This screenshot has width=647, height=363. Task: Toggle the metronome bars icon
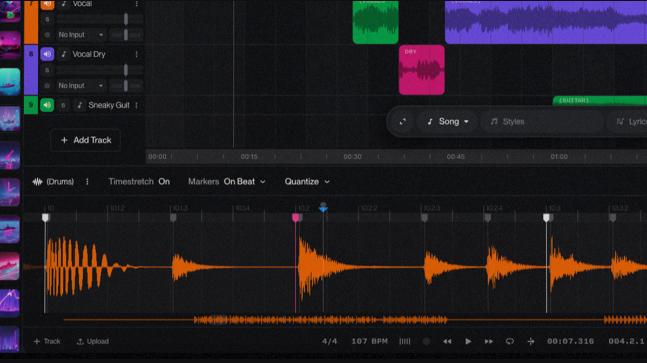405,342
